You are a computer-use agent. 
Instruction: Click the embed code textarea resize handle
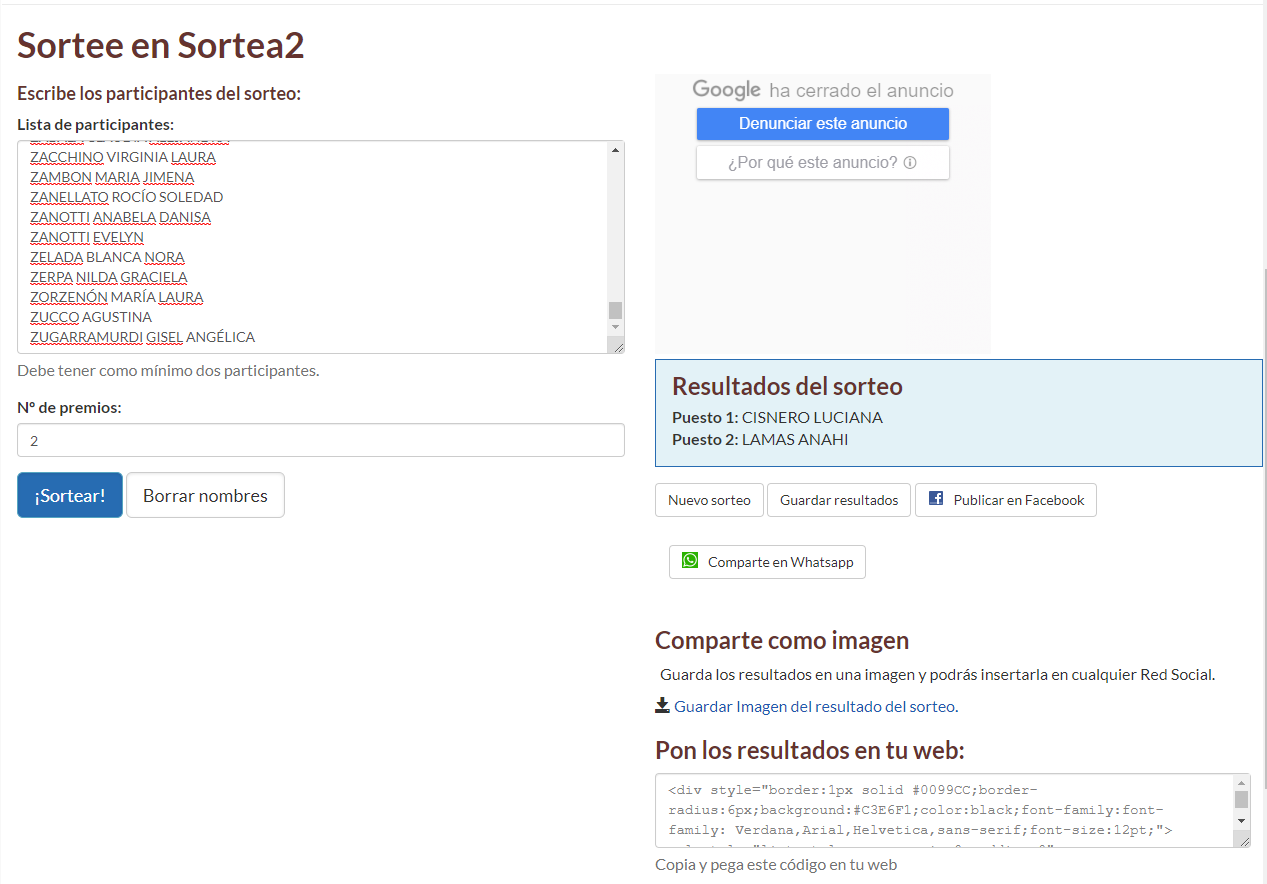[1243, 840]
